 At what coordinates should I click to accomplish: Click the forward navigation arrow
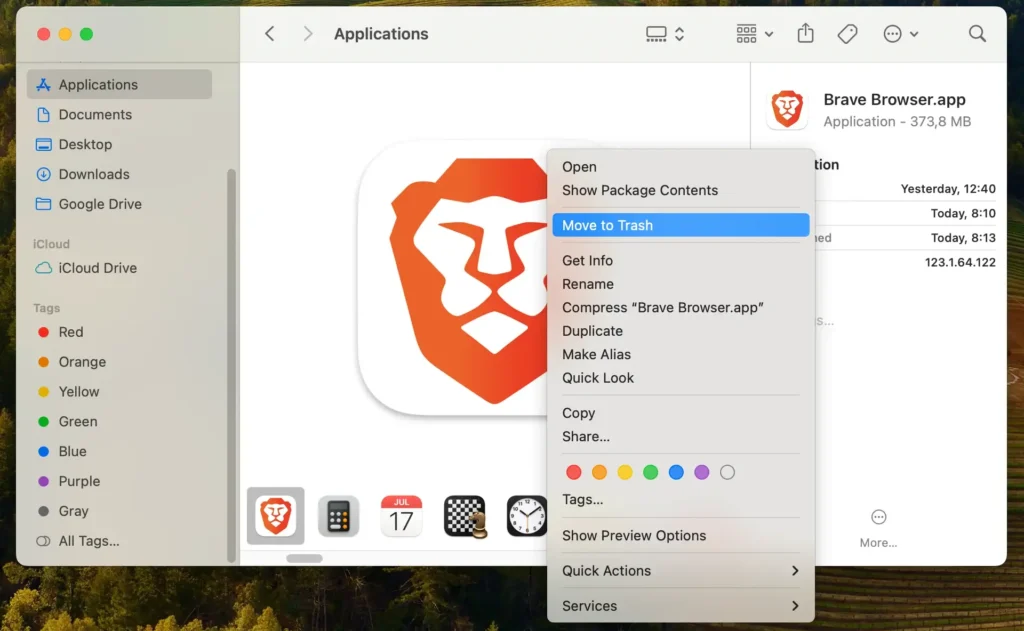308,33
